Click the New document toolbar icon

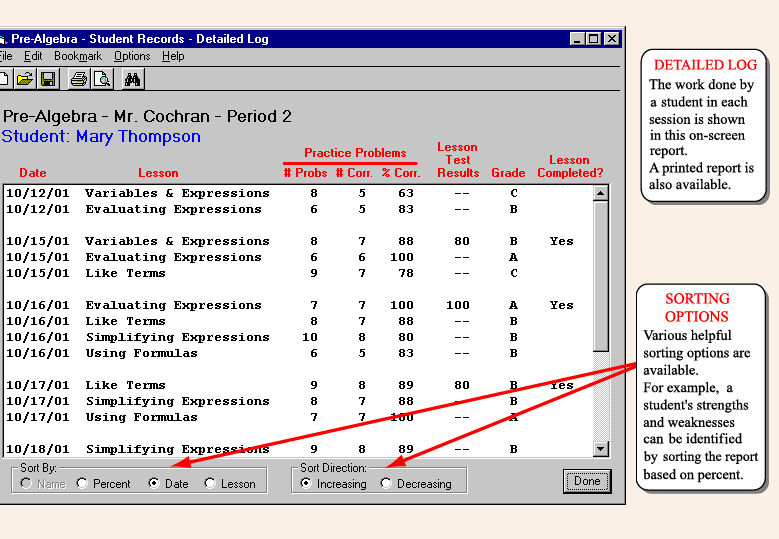[4, 78]
